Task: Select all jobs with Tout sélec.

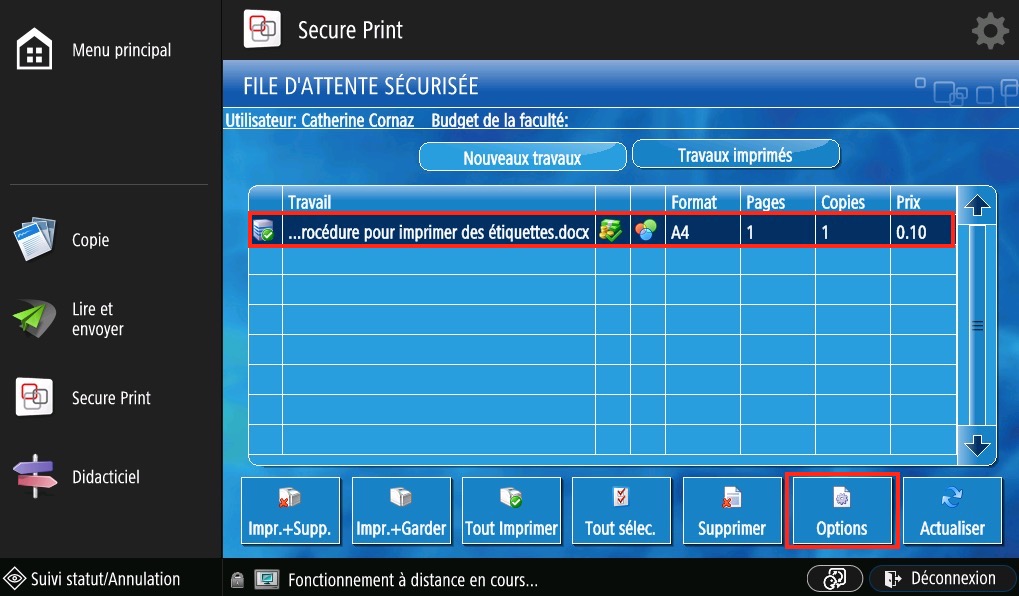Action: coord(621,511)
